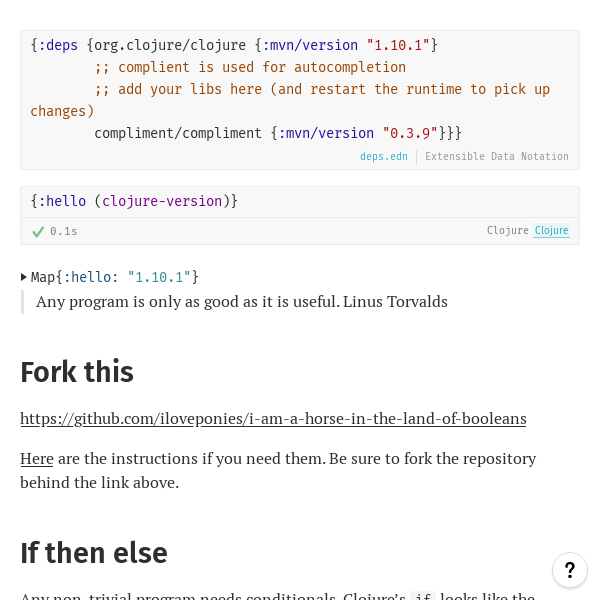Click the "1.10.1" value in Map output
The width and height of the screenshot is (600, 600).
158,277
